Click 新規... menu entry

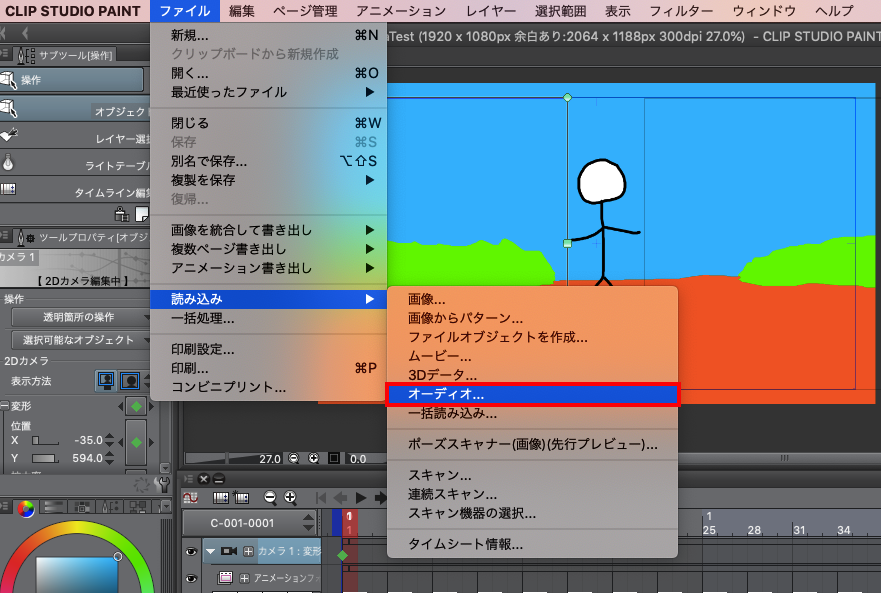(269, 35)
